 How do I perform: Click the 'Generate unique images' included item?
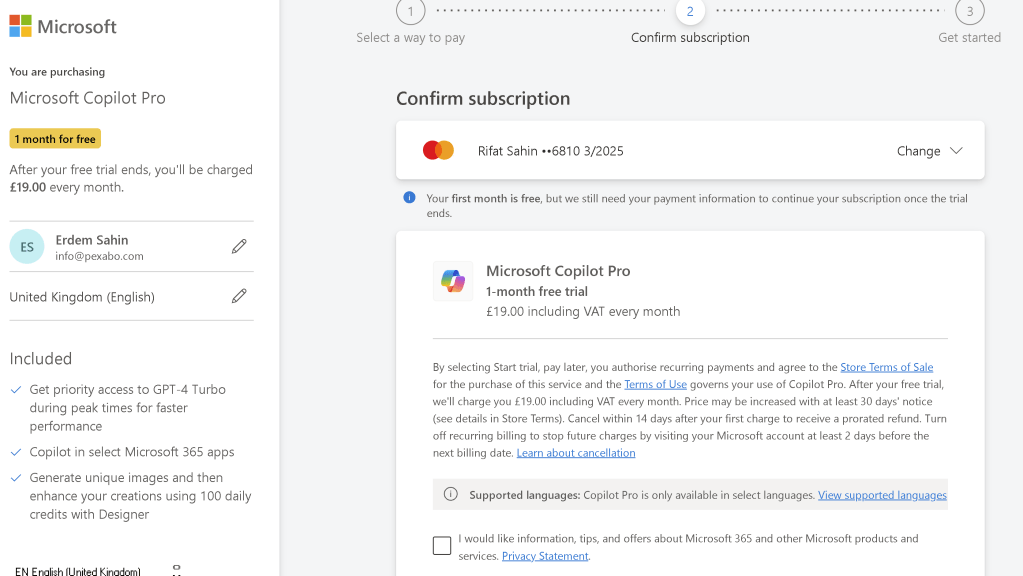click(140, 496)
